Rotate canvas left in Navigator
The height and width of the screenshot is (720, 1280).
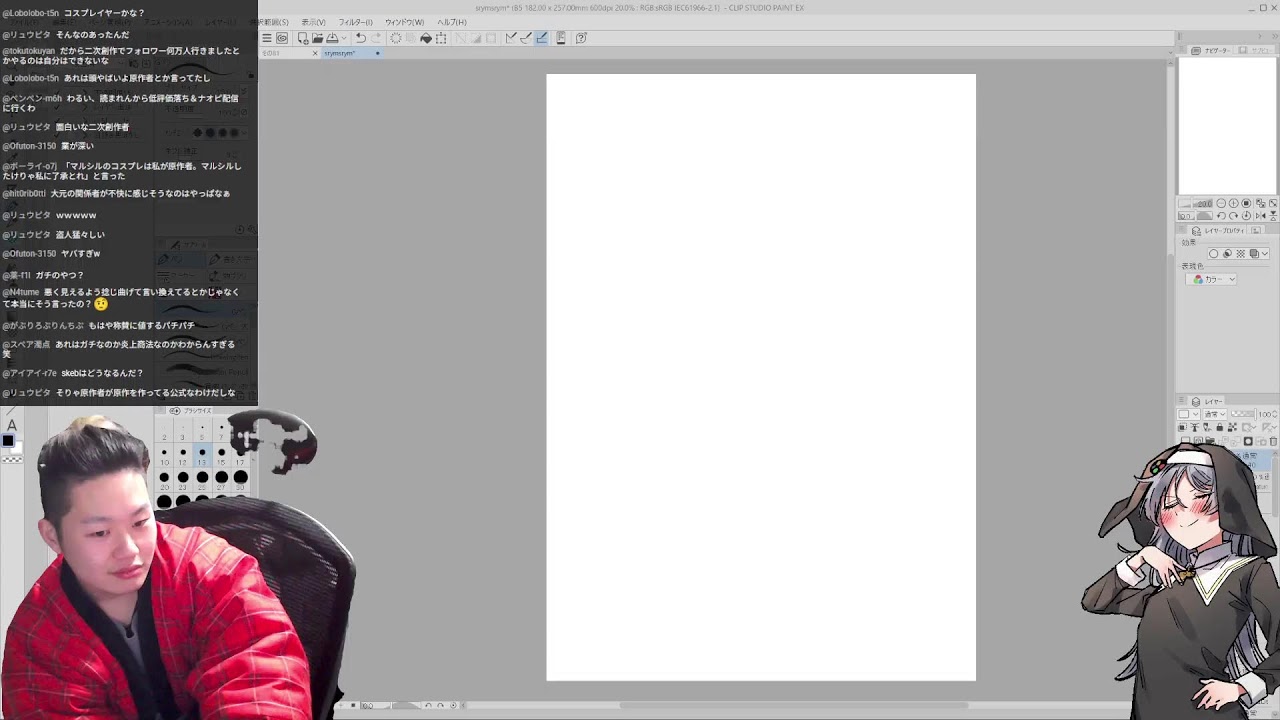click(x=1221, y=215)
